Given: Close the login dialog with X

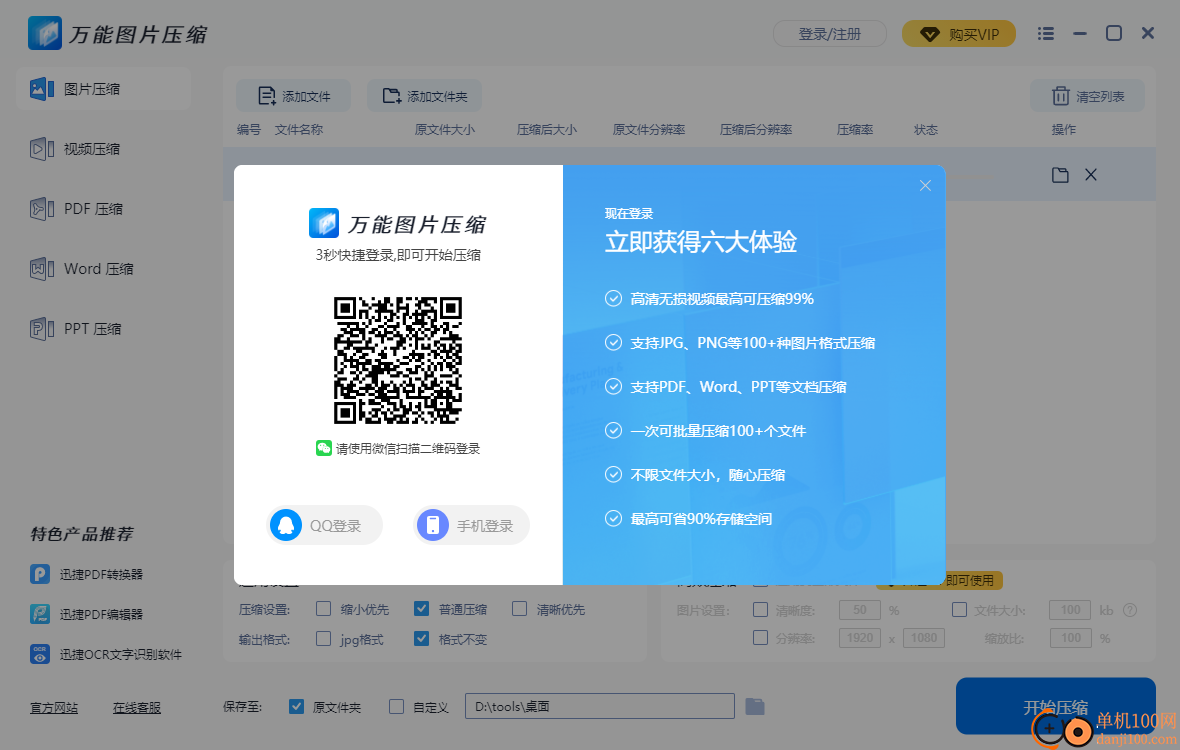Looking at the screenshot, I should [x=925, y=185].
